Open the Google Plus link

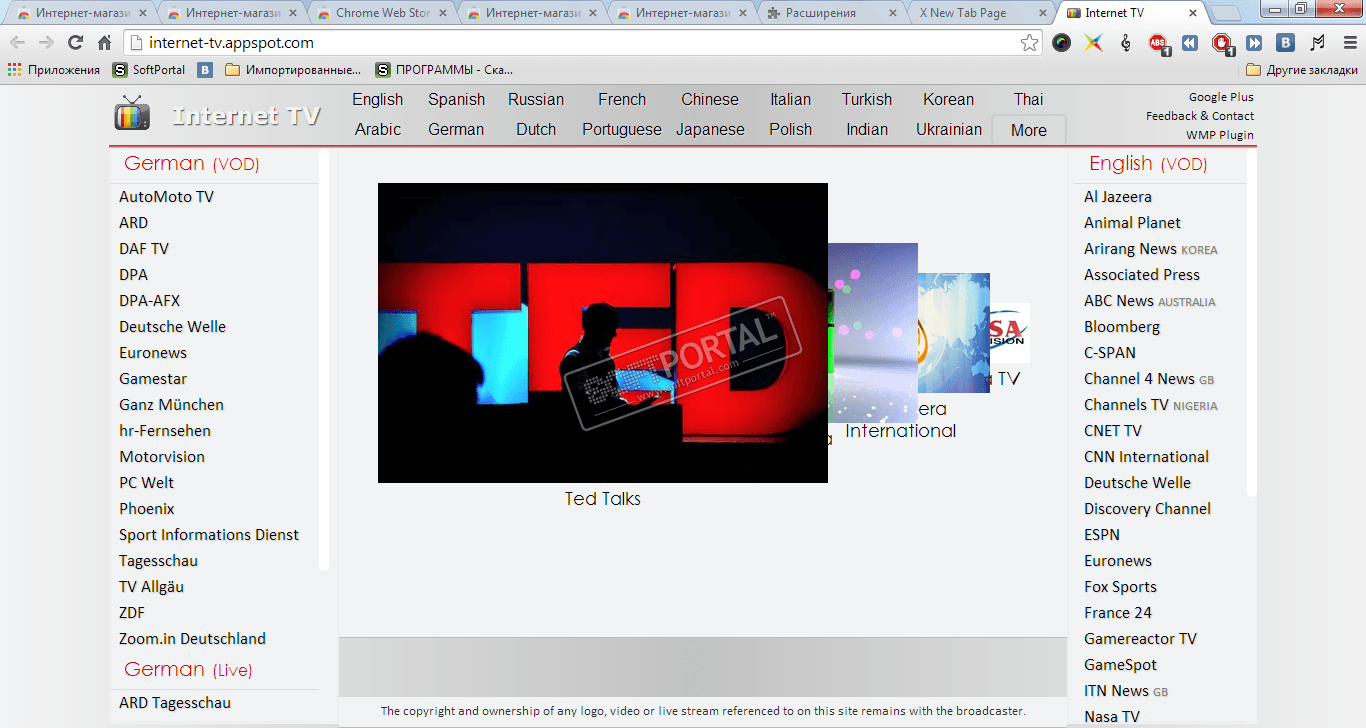tap(1221, 97)
